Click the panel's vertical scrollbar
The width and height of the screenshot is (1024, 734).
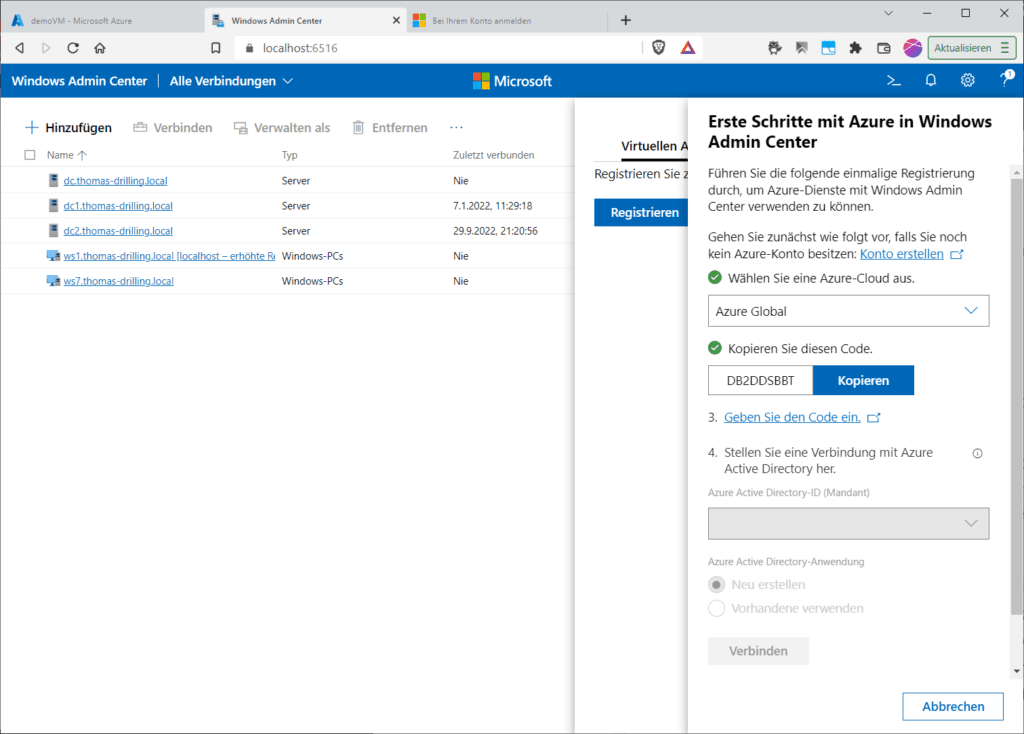(1016, 396)
